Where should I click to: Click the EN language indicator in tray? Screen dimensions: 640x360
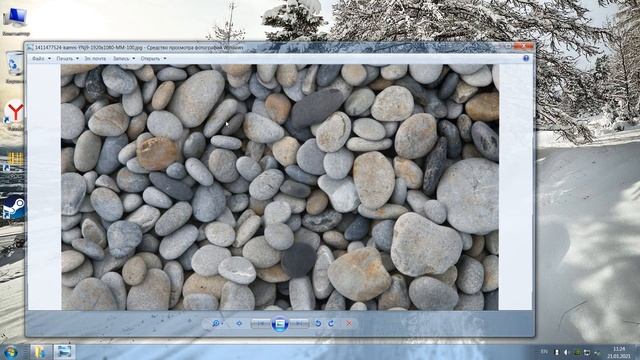tap(544, 351)
